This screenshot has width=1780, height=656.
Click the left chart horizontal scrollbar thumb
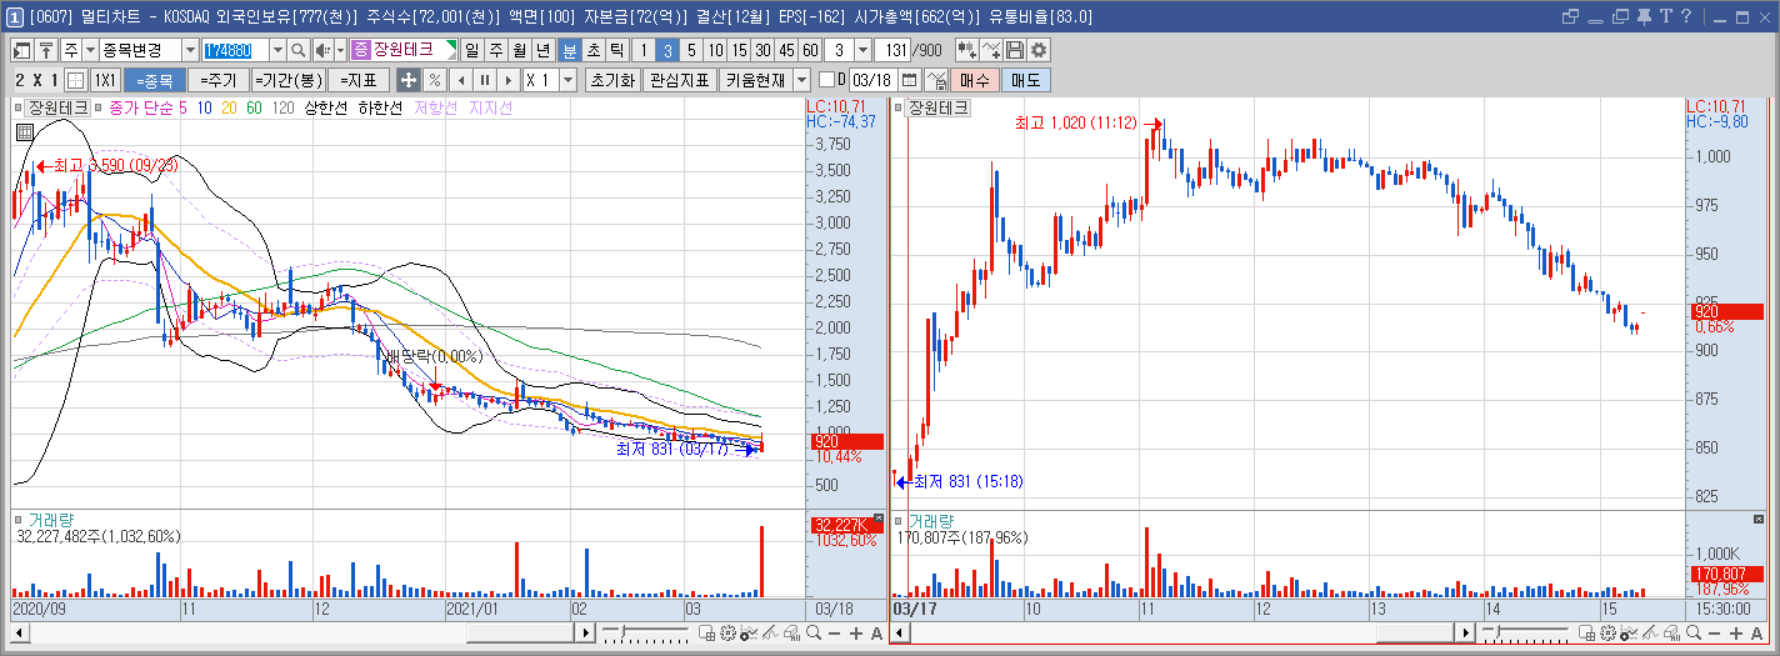(x=519, y=633)
